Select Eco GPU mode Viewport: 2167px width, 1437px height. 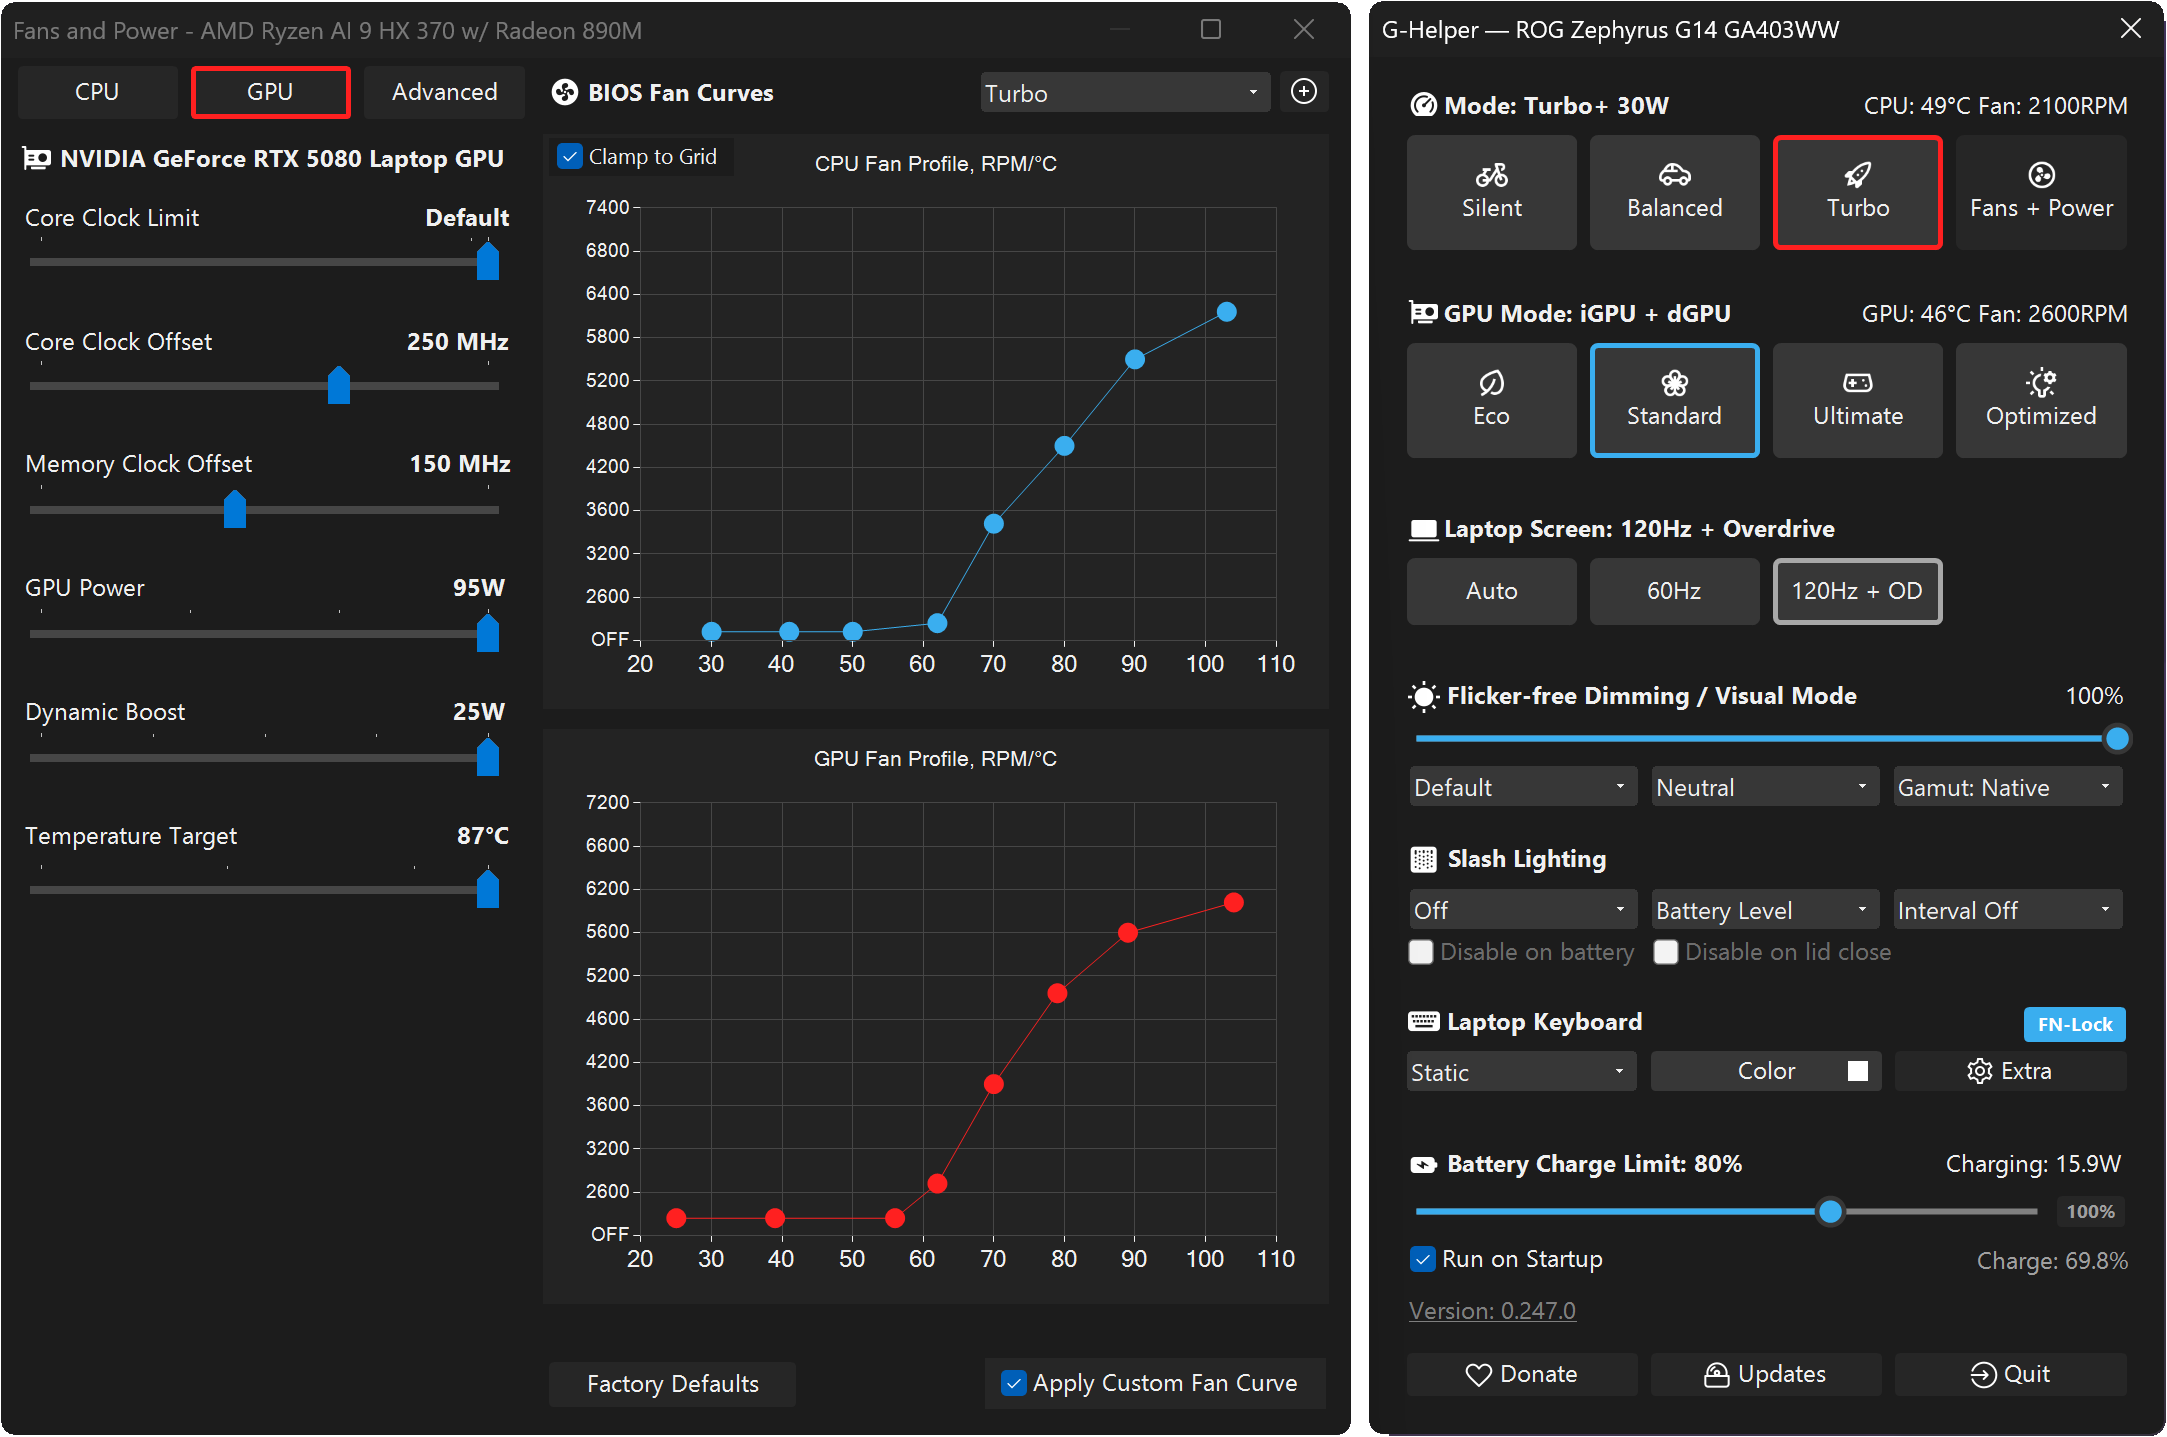click(1491, 400)
